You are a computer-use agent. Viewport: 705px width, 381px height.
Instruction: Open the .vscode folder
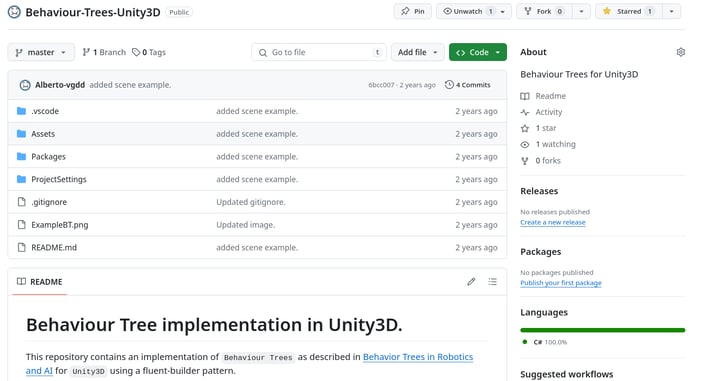[45, 111]
